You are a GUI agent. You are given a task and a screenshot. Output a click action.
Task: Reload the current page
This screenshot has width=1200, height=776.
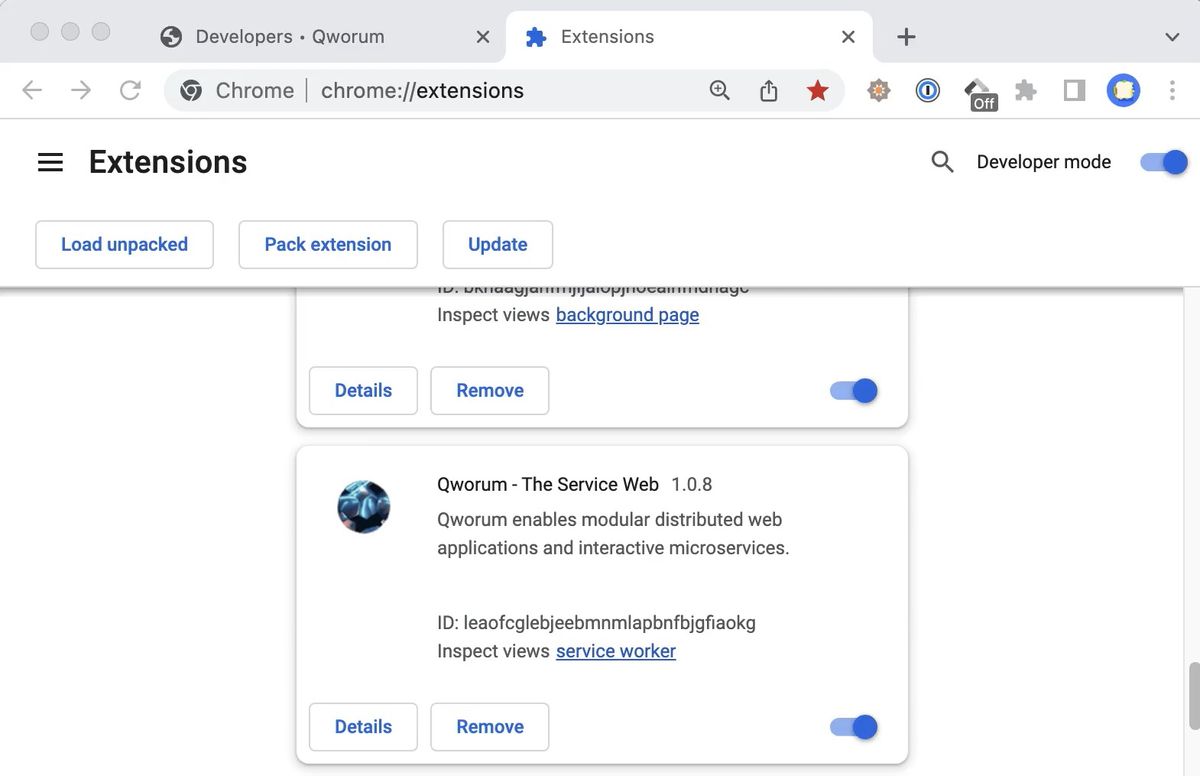[130, 91]
